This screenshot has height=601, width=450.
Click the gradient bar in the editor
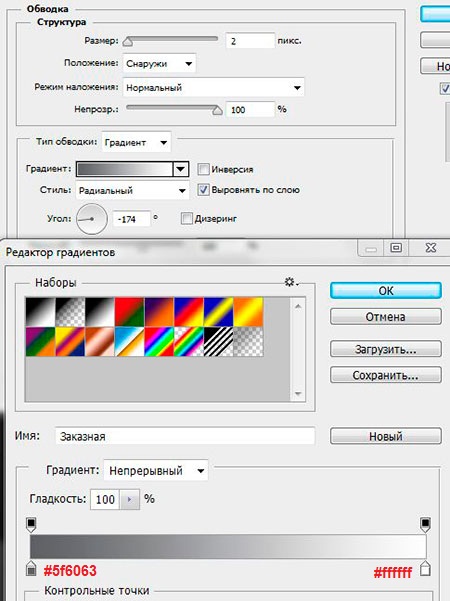(228, 547)
